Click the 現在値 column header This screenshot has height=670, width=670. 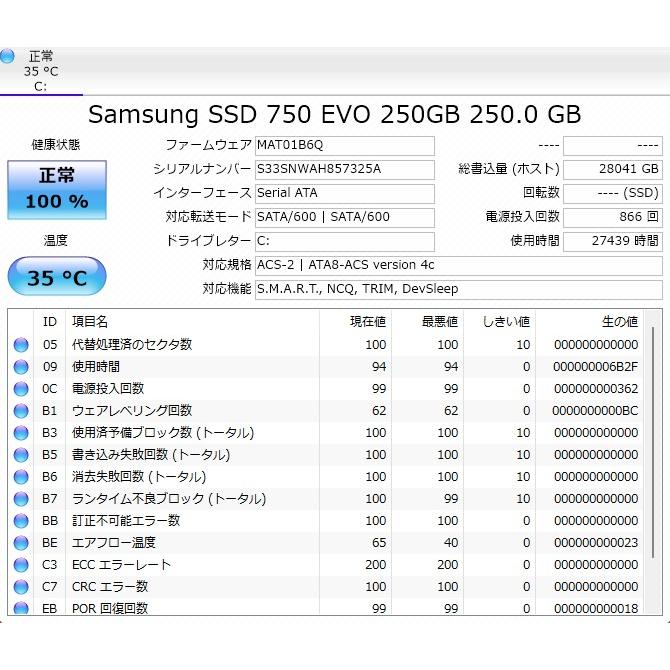356,321
